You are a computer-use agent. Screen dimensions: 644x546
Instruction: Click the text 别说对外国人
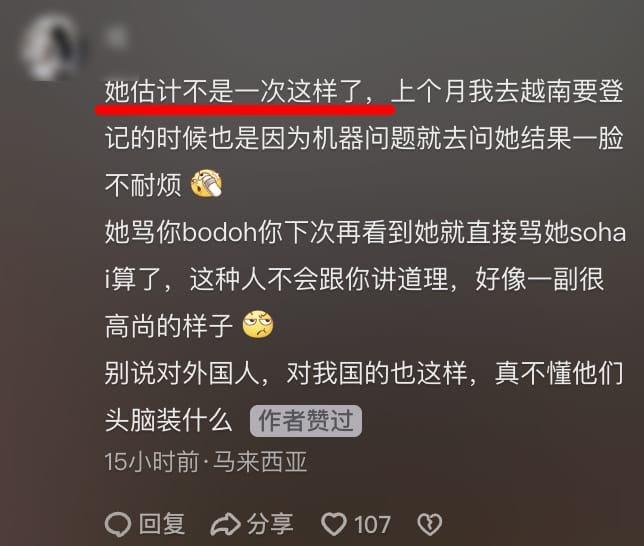[182, 373]
